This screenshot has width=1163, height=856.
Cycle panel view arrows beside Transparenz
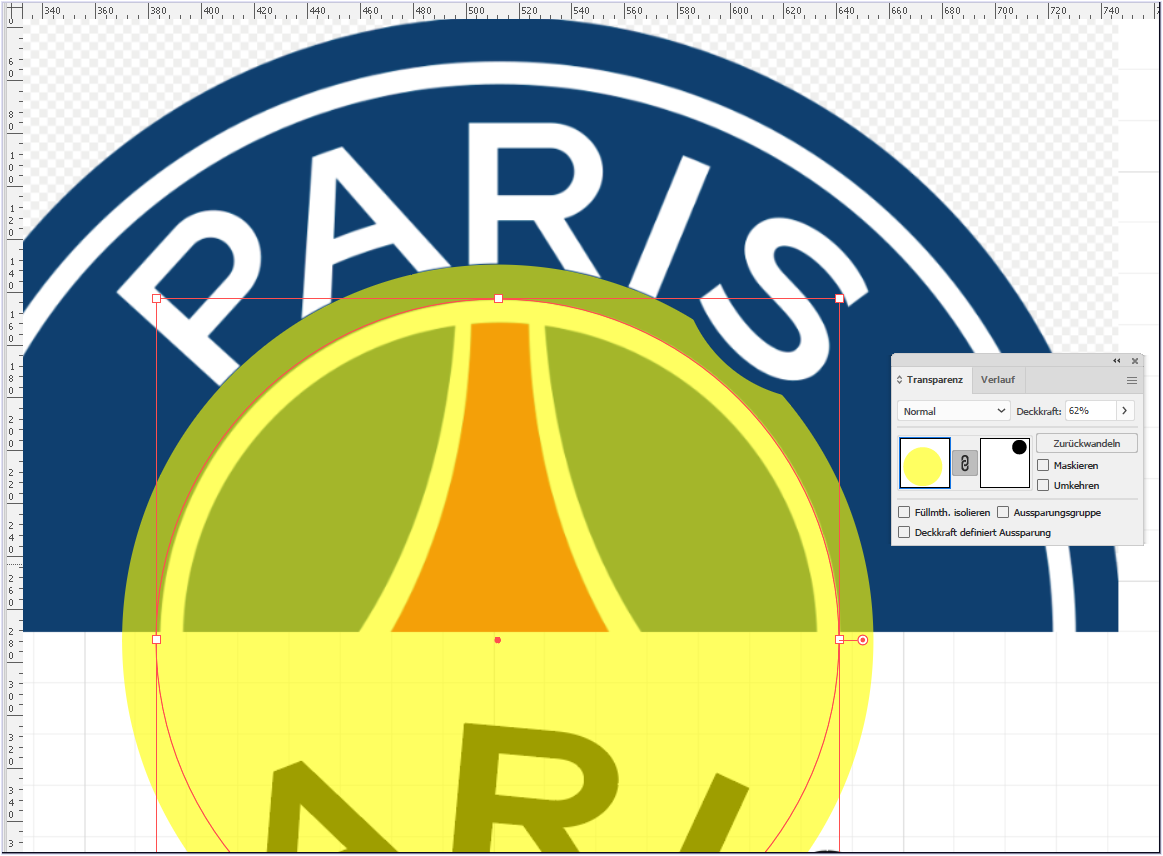click(x=900, y=380)
